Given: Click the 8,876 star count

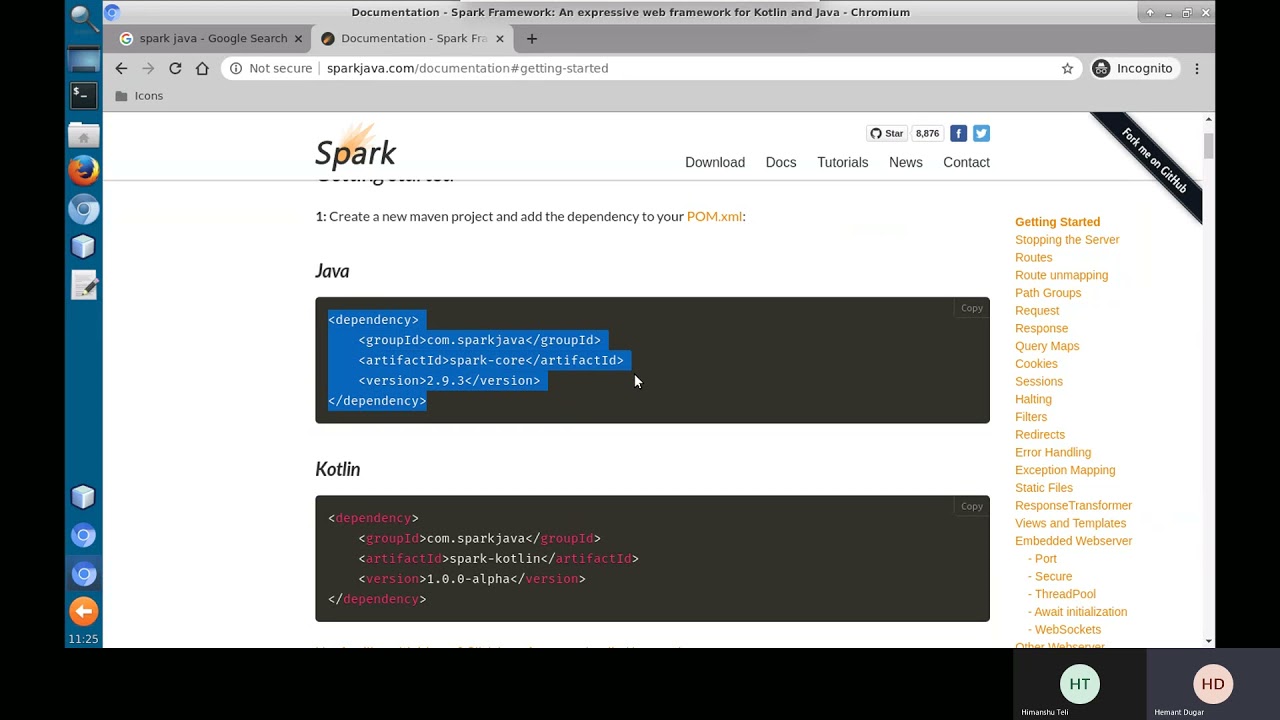Looking at the screenshot, I should 927,133.
